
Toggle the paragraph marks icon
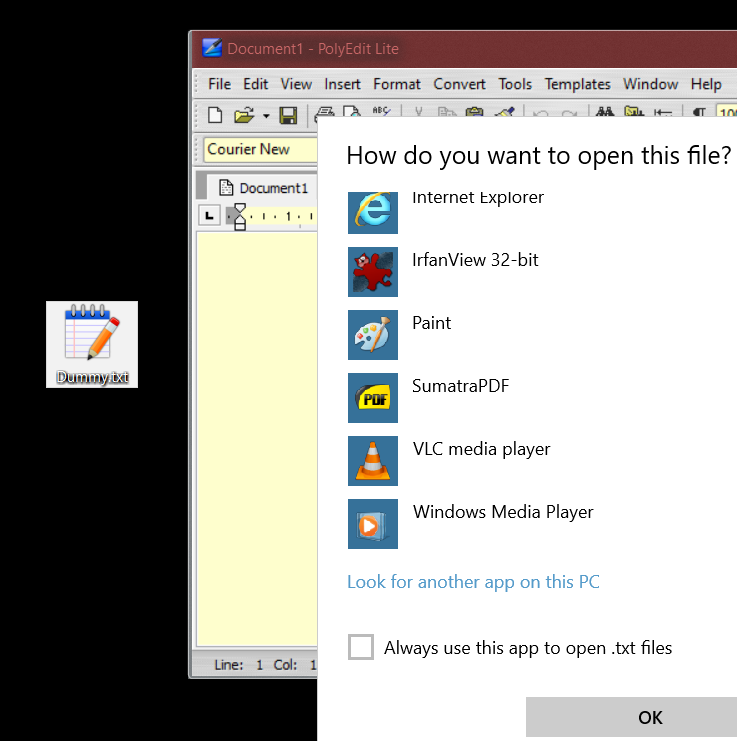point(699,112)
